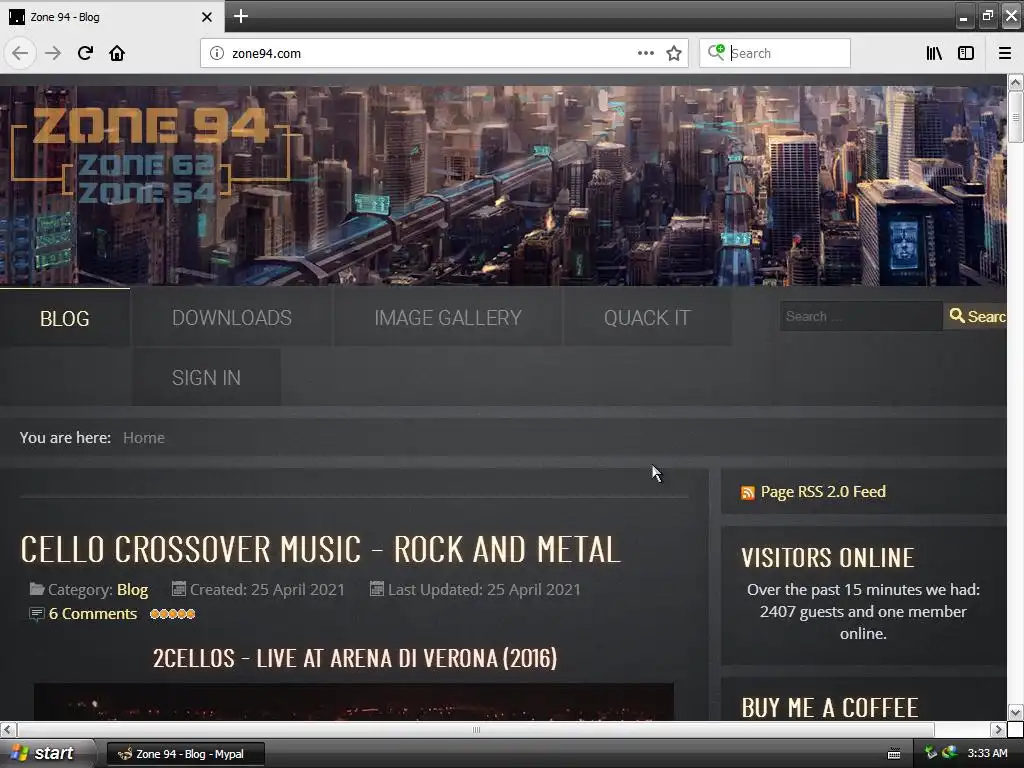1024x768 pixels.
Task: Click the 2Cellos Live at Arena heading
Action: 355,658
